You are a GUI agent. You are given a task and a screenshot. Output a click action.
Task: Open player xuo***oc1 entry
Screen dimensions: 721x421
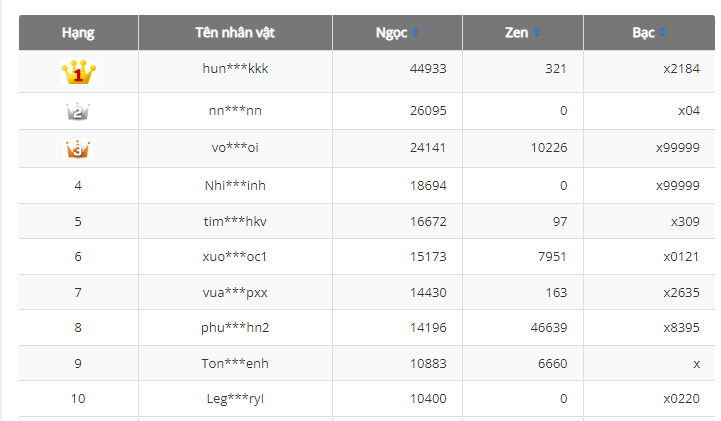(x=235, y=257)
